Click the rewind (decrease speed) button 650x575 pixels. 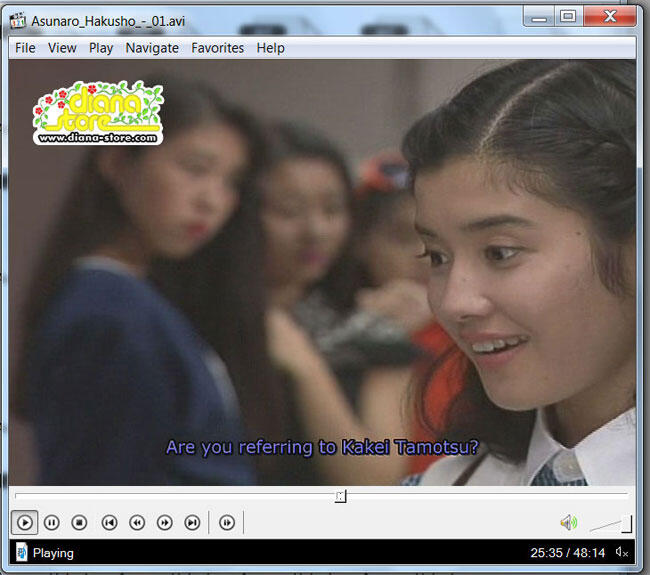[137, 523]
